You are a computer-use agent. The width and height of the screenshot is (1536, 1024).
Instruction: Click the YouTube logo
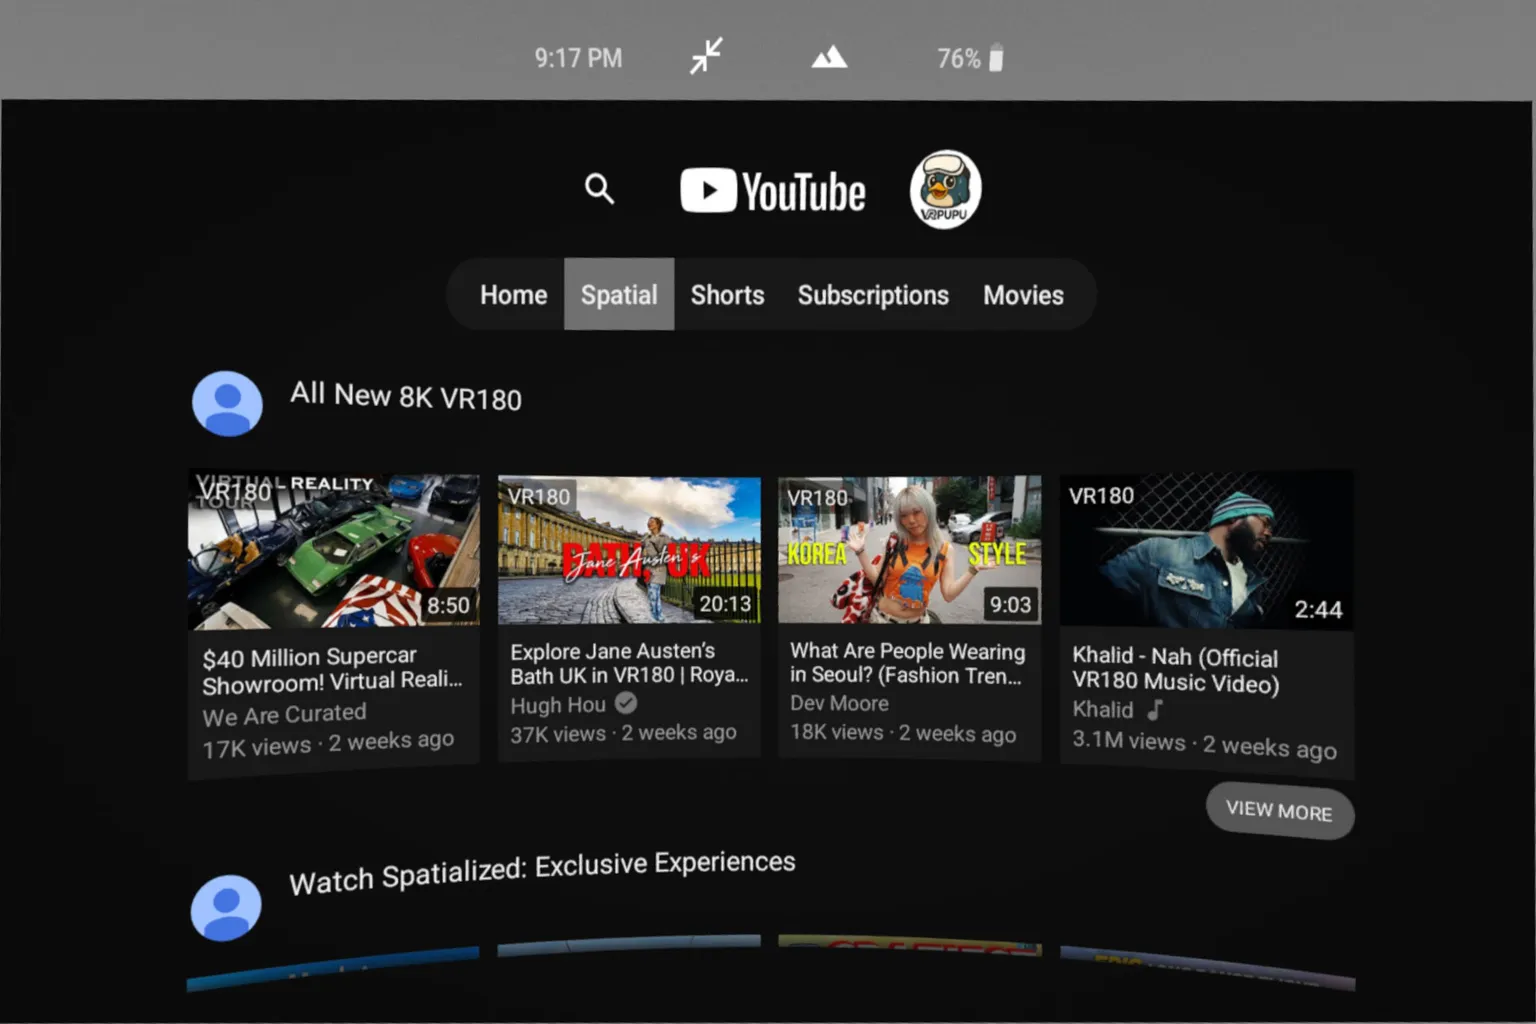[773, 191]
